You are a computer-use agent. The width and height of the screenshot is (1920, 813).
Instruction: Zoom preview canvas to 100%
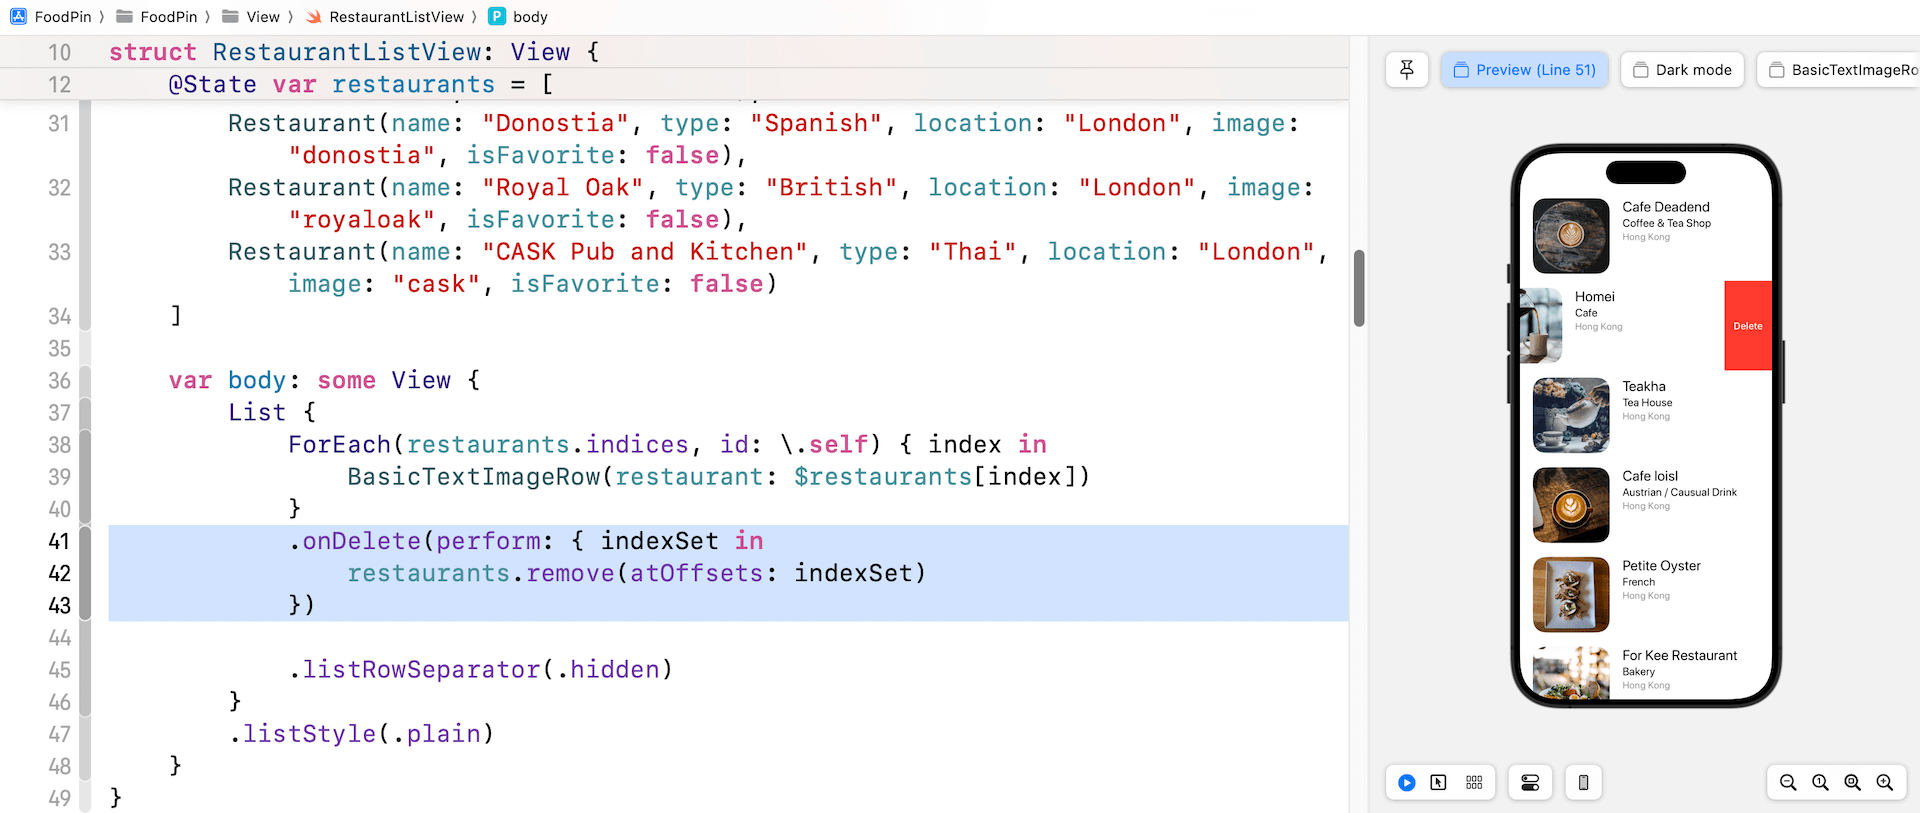pos(1820,783)
